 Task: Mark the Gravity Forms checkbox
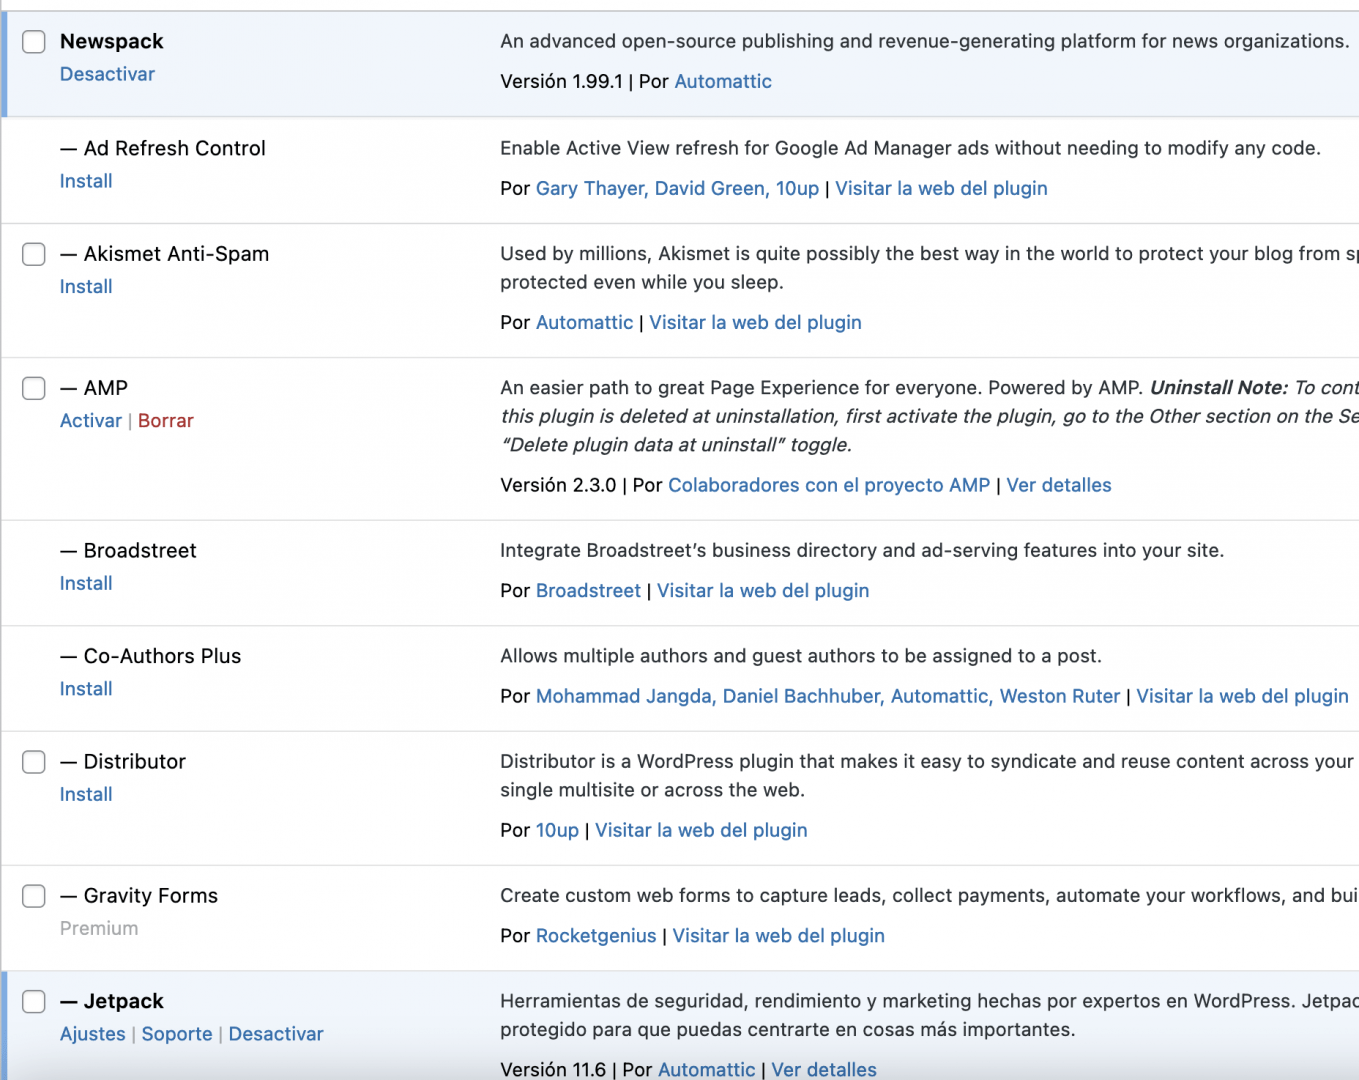(x=34, y=896)
